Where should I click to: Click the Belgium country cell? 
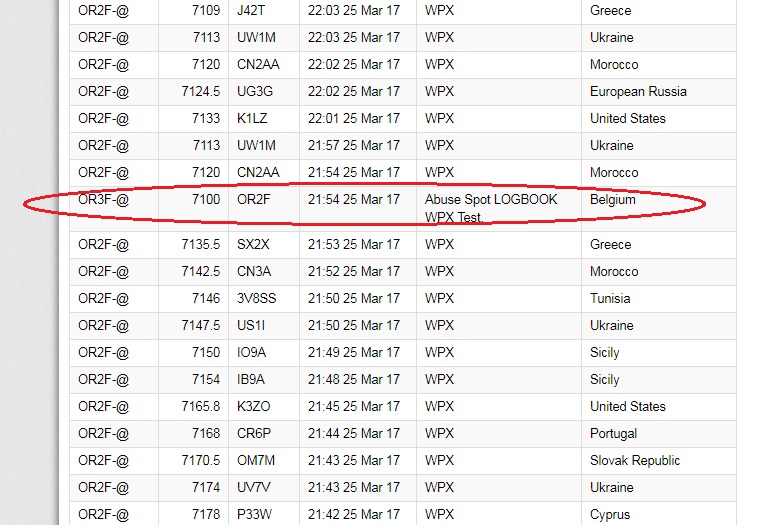click(613, 199)
